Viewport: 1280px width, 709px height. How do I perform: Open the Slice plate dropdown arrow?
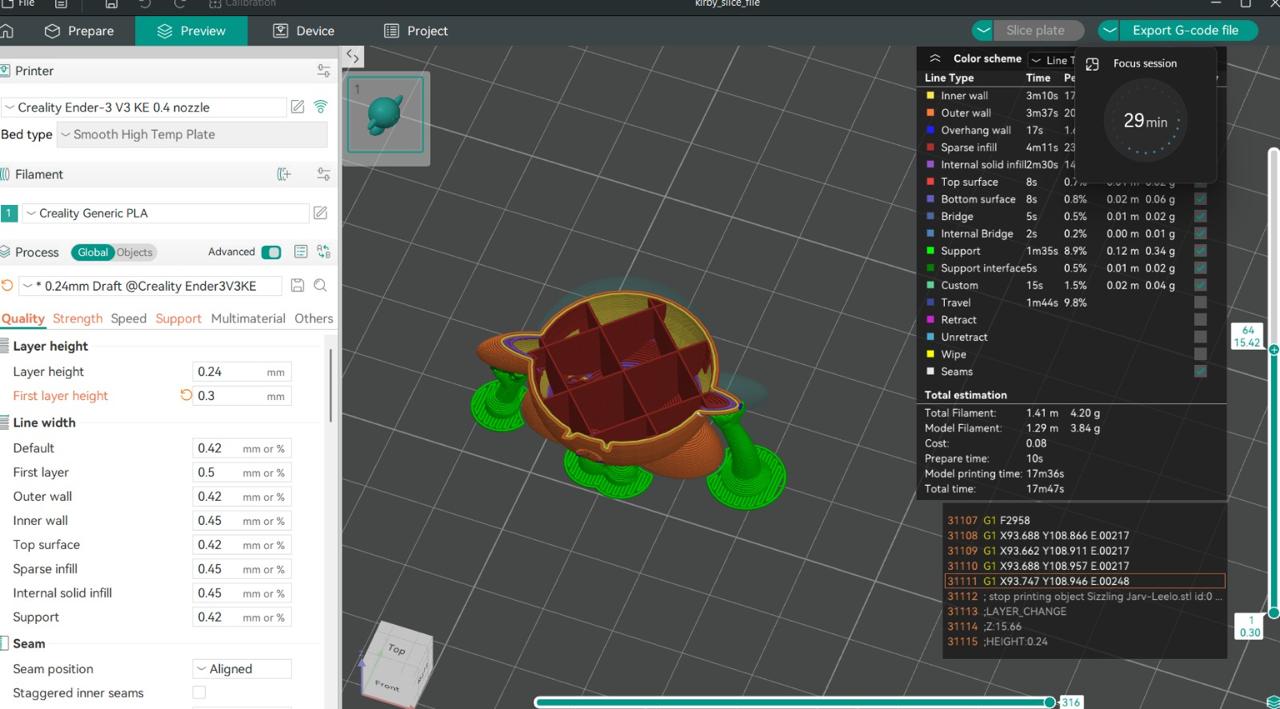pyautogui.click(x=983, y=30)
